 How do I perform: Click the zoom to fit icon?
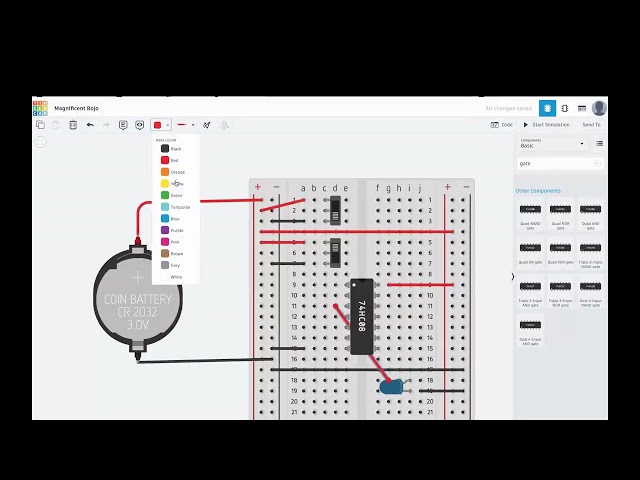[40, 142]
